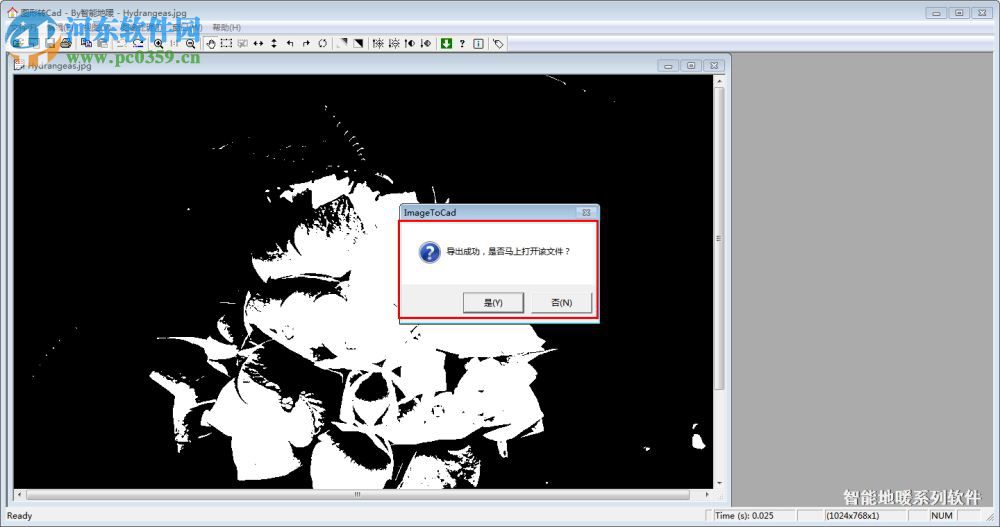Click the second contrast half-circle icon
Image resolution: width=1000 pixels, height=527 pixels.
[426, 43]
